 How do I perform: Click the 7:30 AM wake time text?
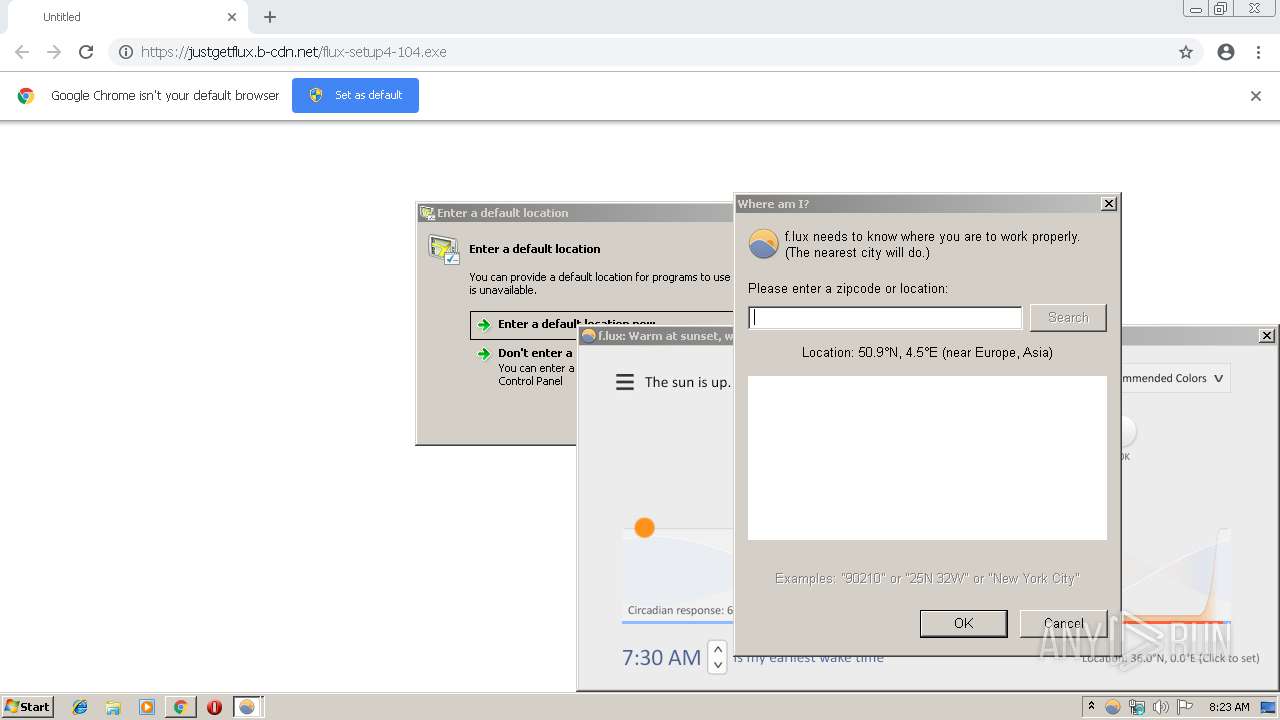tap(661, 657)
